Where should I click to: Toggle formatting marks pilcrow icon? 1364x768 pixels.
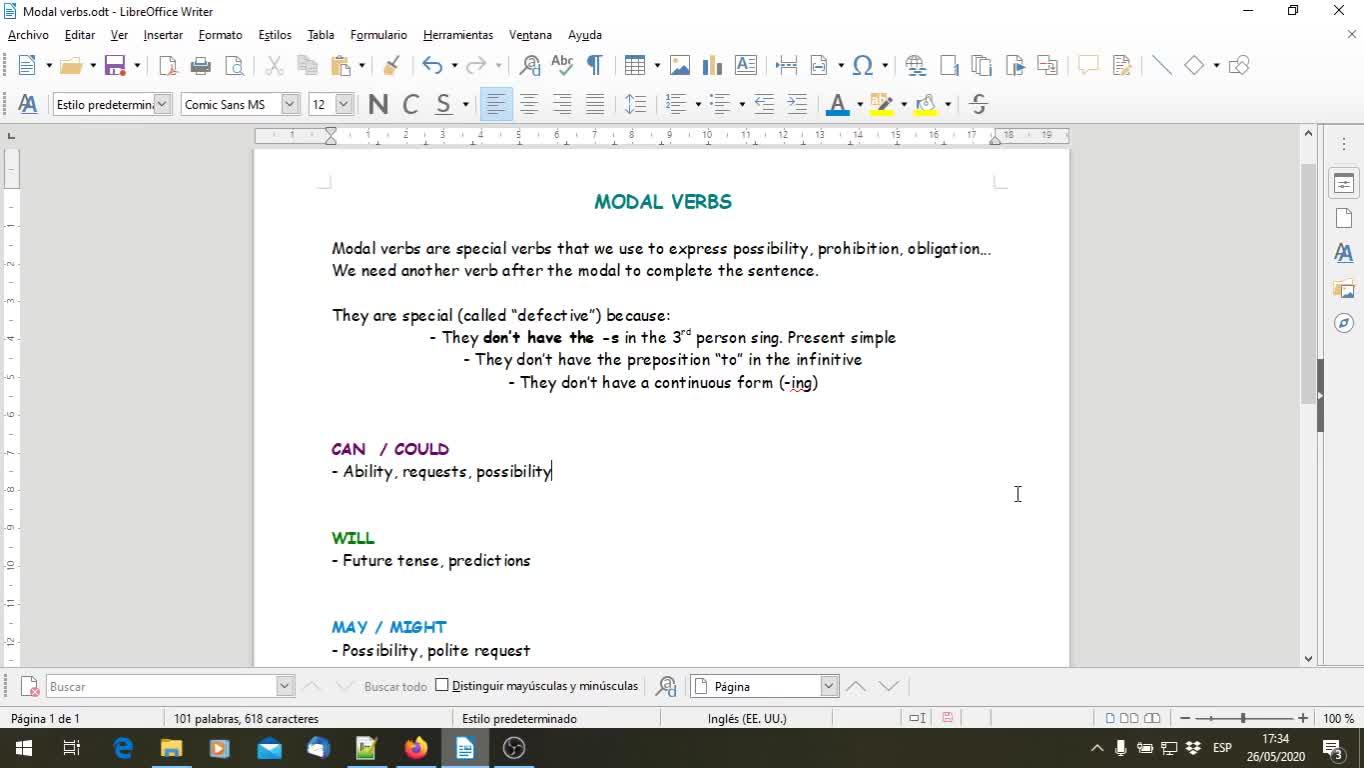click(x=594, y=66)
